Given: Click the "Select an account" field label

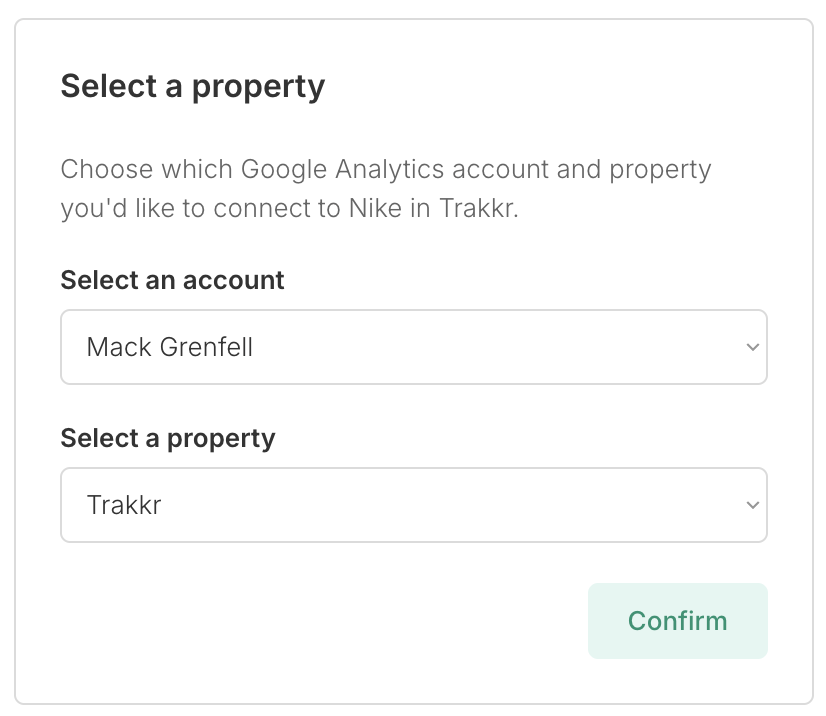Looking at the screenshot, I should [x=172, y=280].
